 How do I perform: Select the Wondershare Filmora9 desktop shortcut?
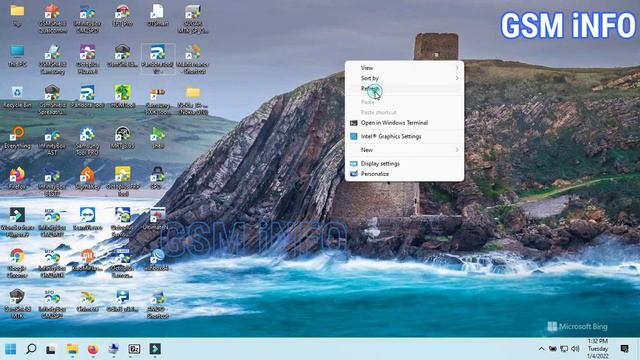pos(17,222)
